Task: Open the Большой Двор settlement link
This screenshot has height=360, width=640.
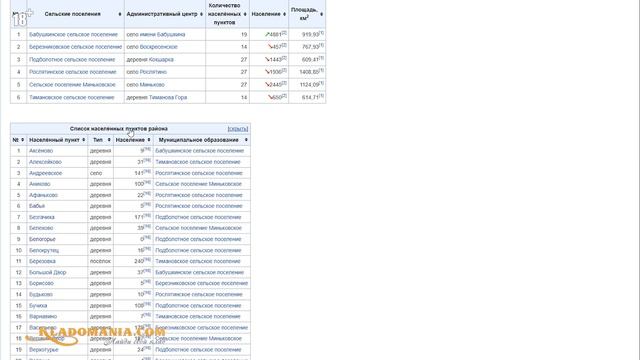Action: 47,273
